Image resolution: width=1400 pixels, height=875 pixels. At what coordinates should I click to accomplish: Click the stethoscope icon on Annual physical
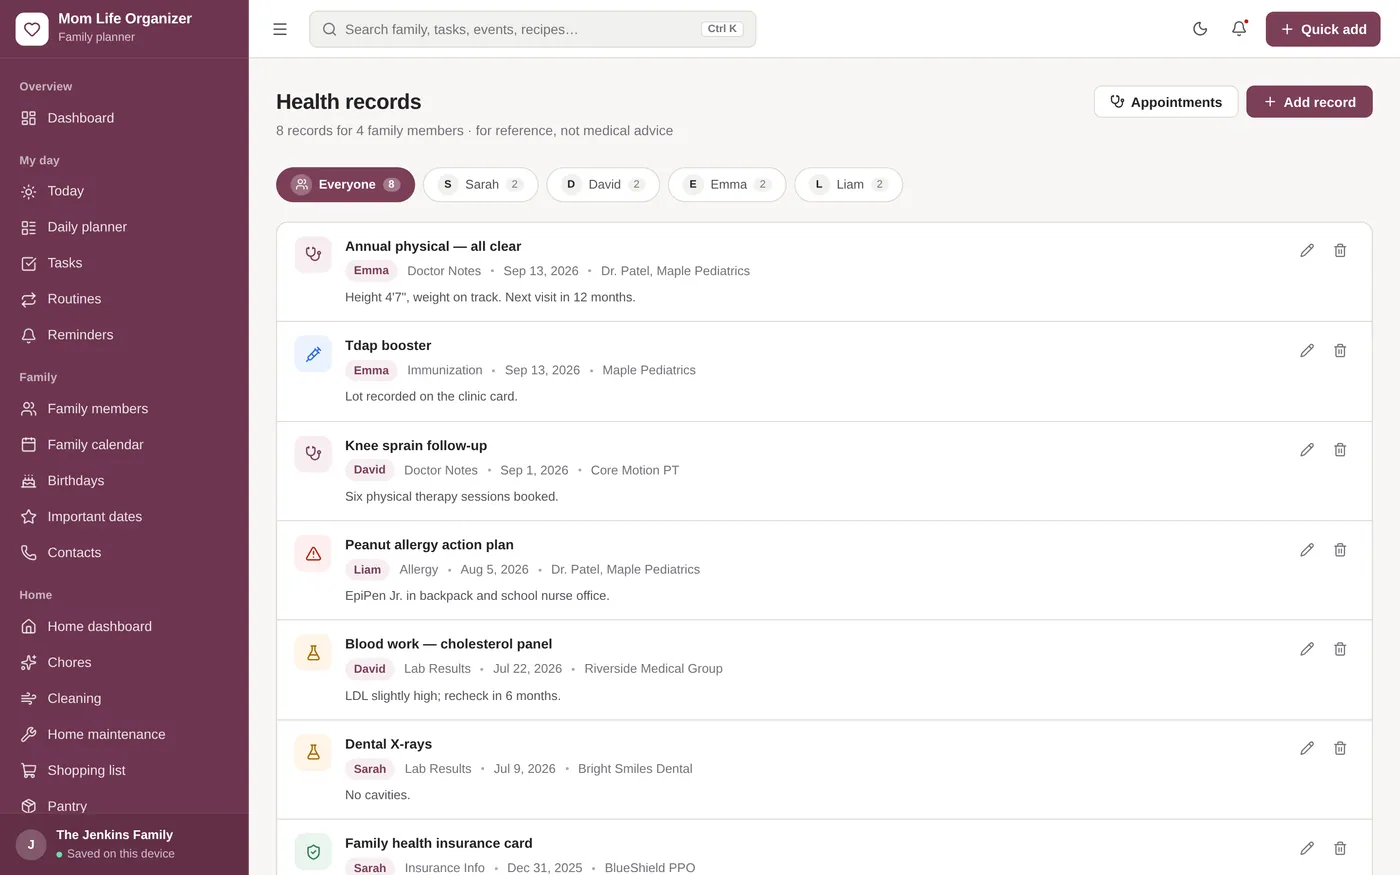point(313,254)
